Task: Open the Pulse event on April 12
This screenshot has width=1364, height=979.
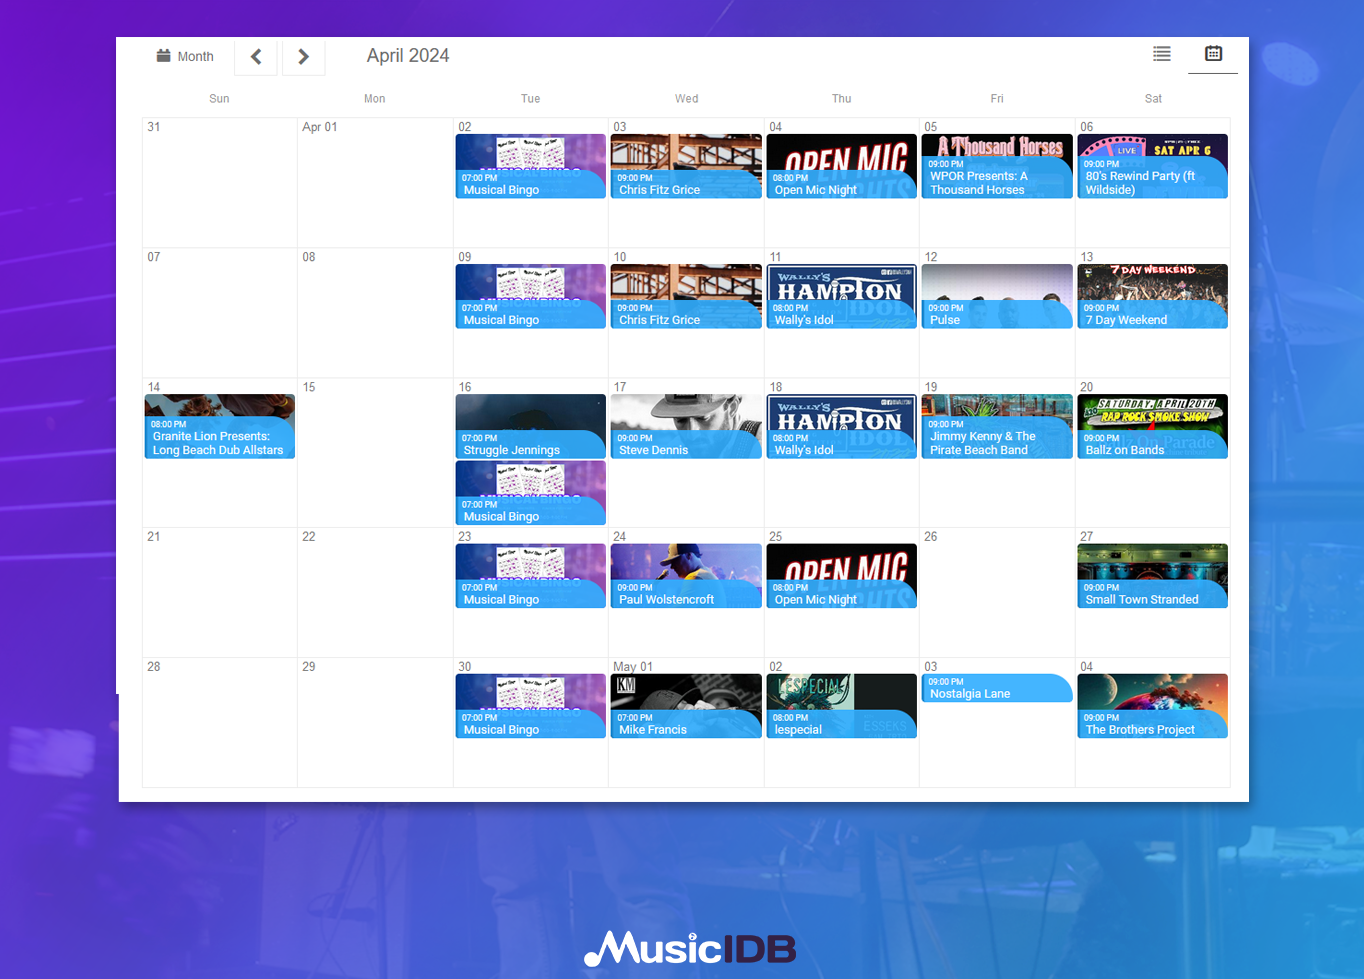Action: coord(997,296)
